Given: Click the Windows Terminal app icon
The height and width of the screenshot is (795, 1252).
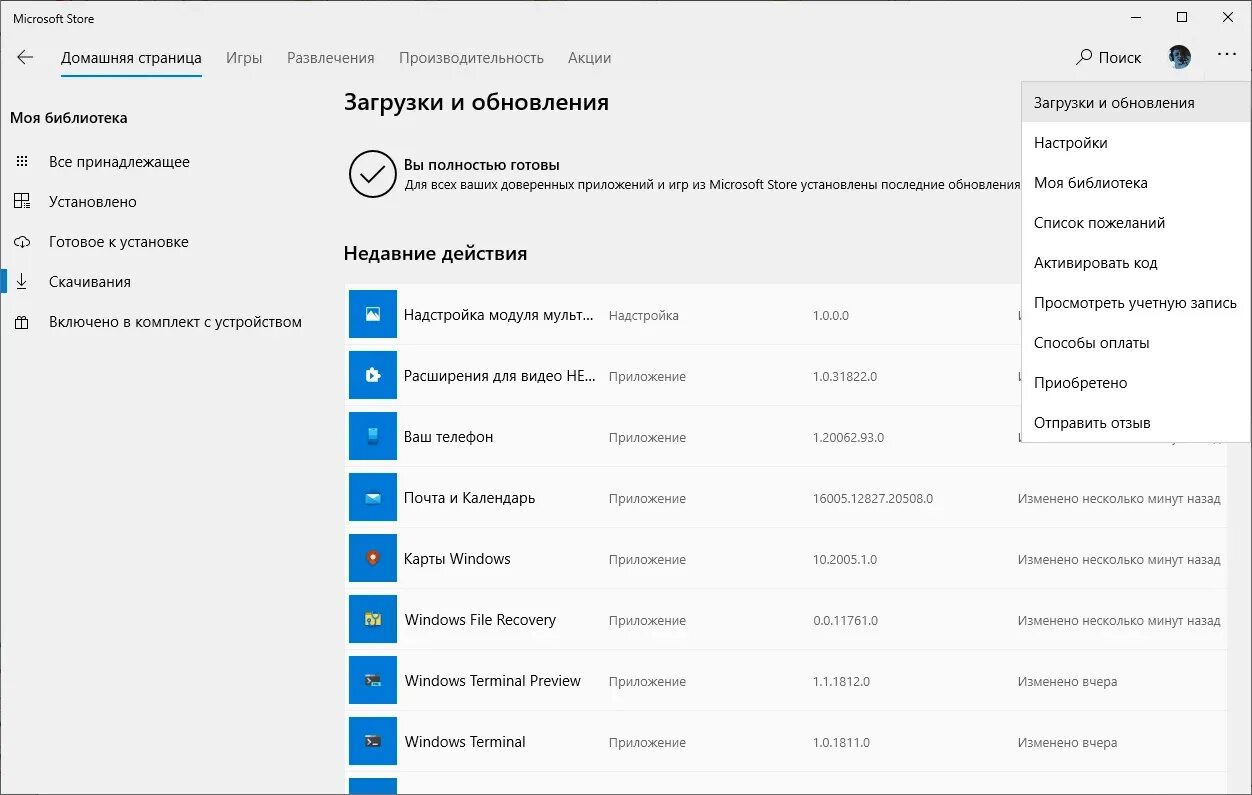Looking at the screenshot, I should 373,742.
